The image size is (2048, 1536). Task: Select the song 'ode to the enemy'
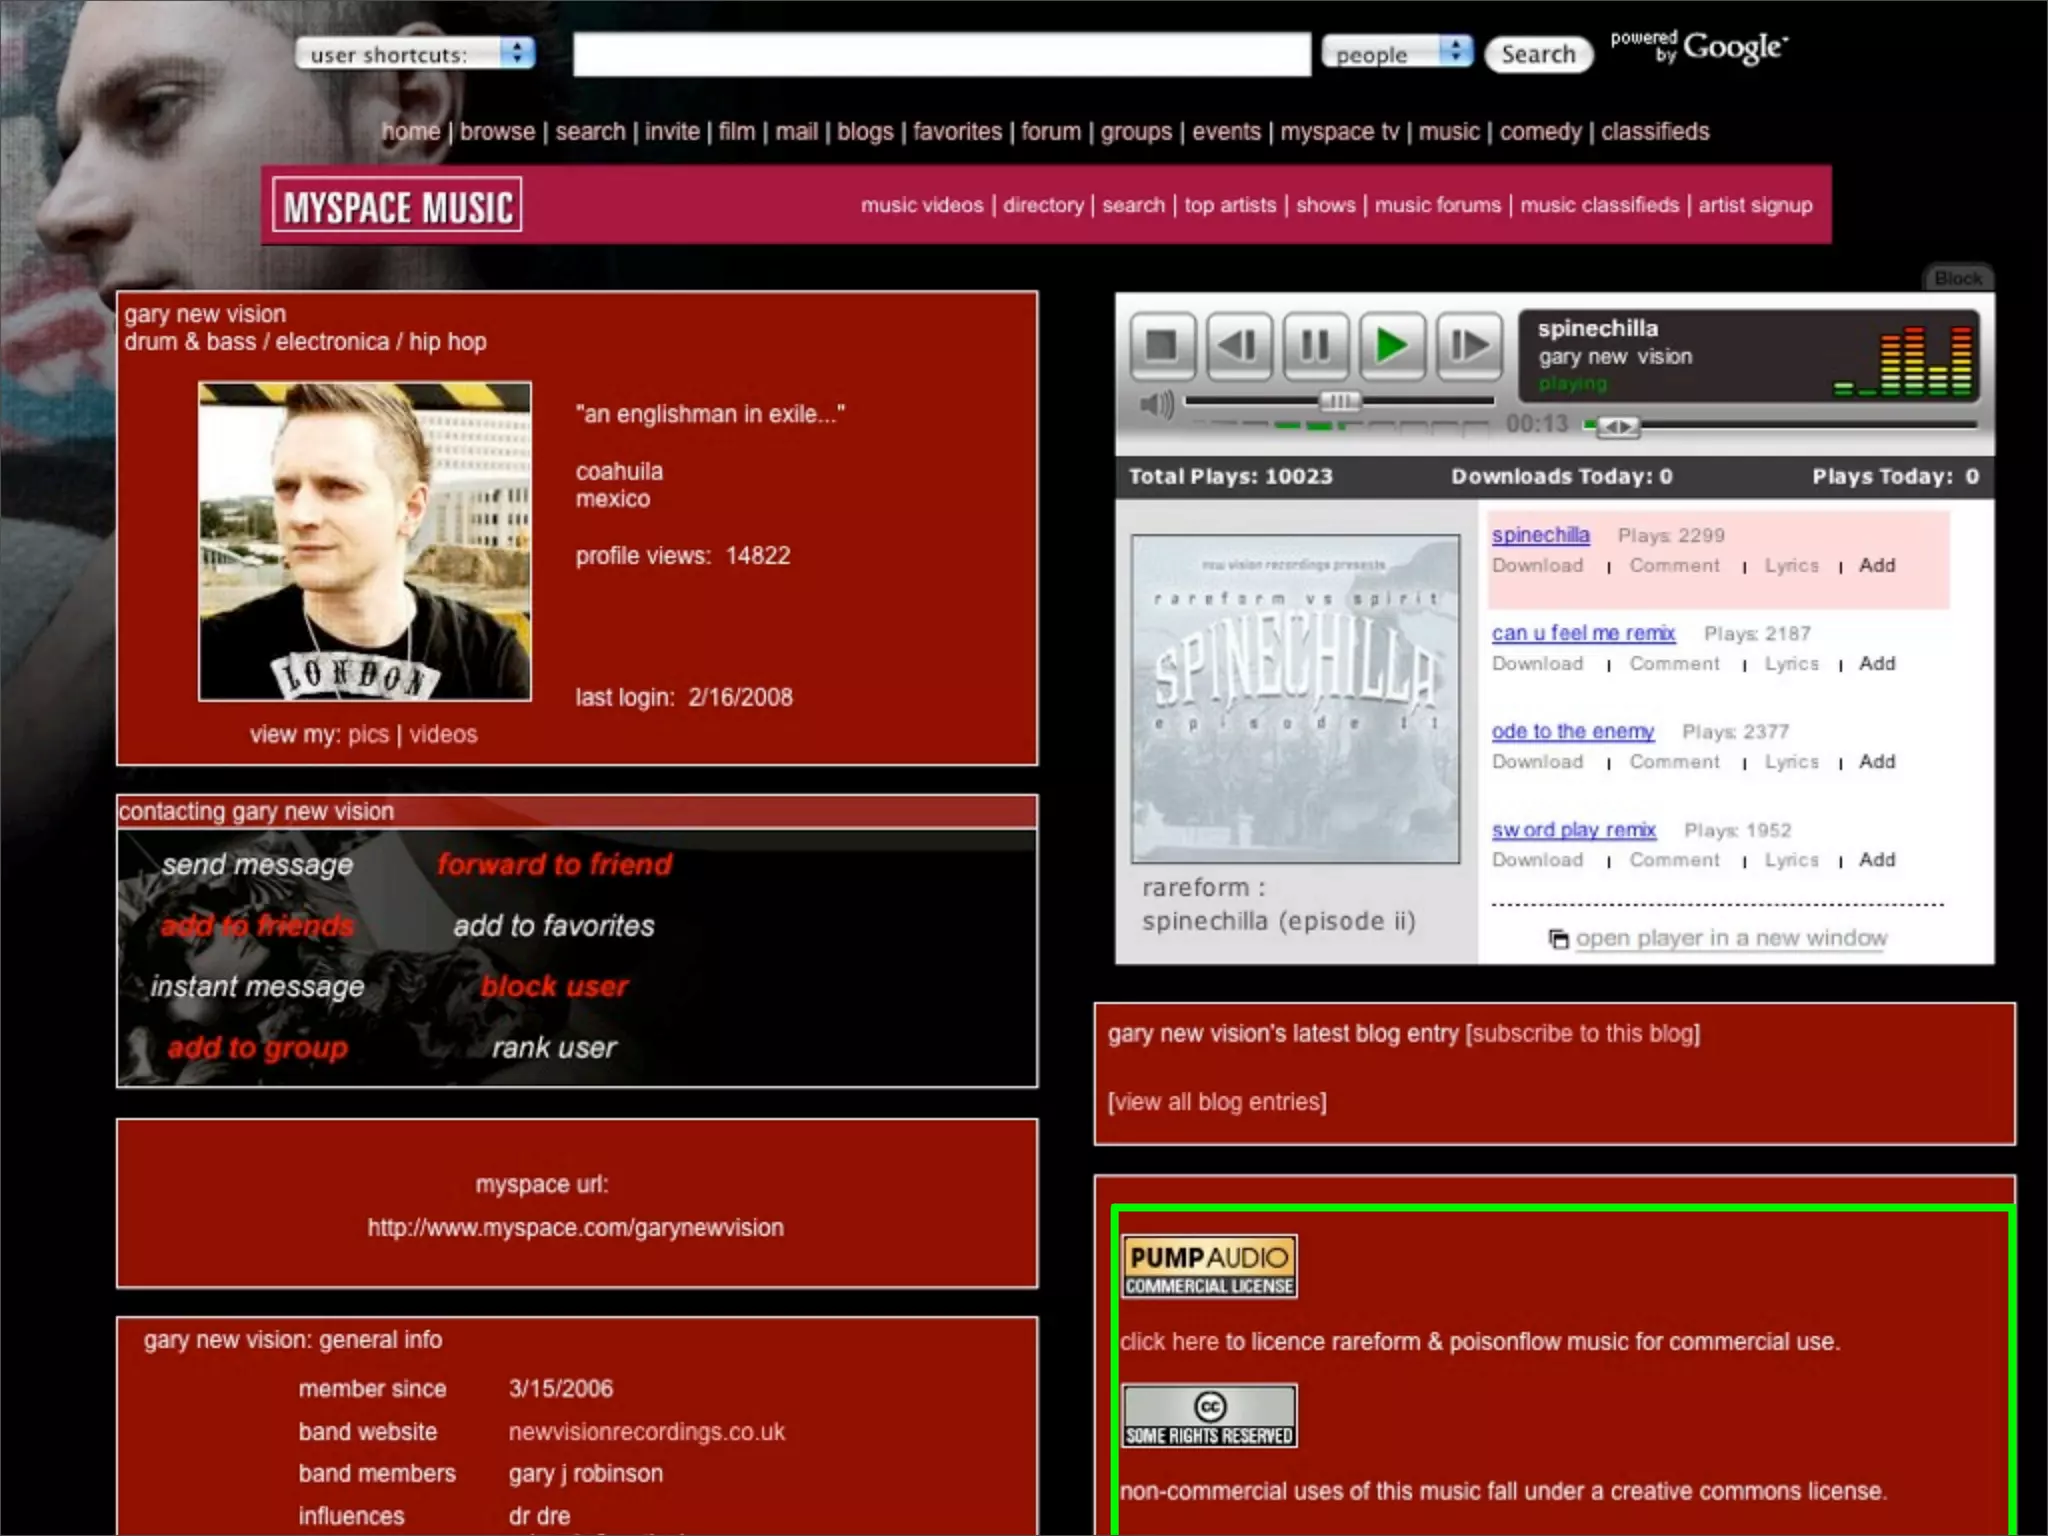tap(1572, 731)
